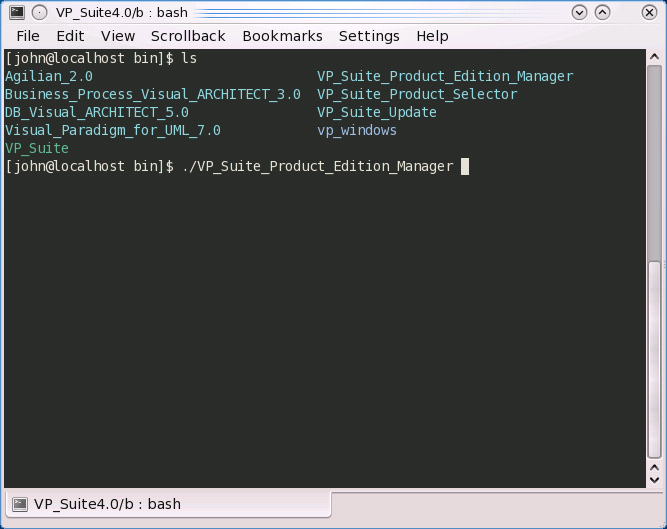This screenshot has height=529, width=667.
Task: Click the terminal icon on the bash tab
Action: 20,504
